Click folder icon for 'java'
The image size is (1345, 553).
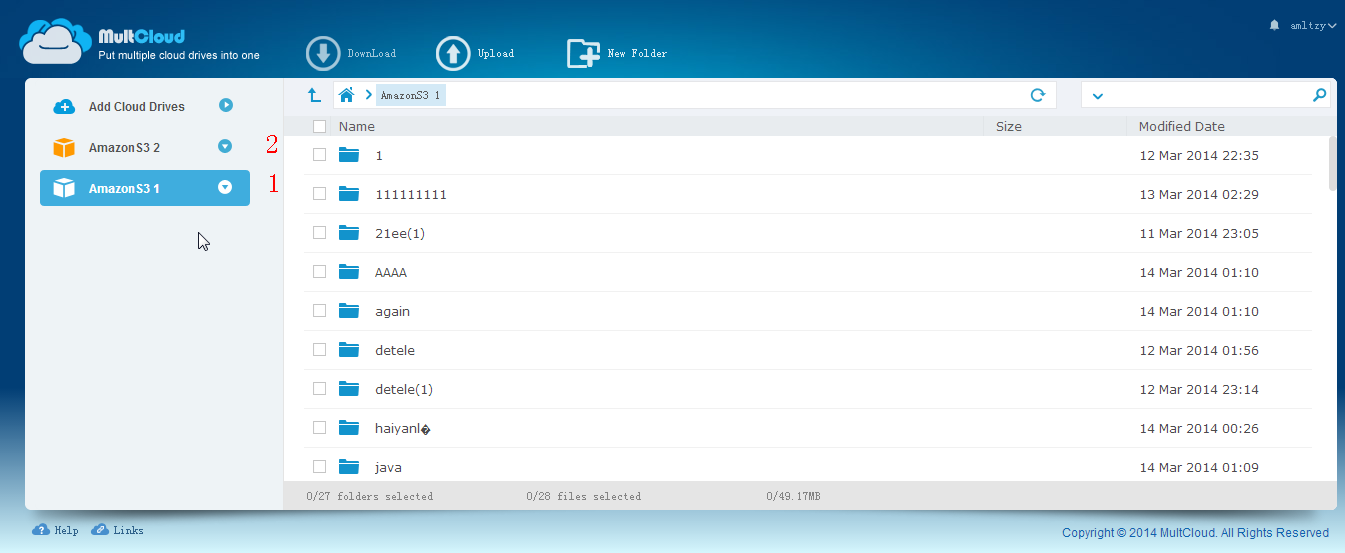point(348,467)
